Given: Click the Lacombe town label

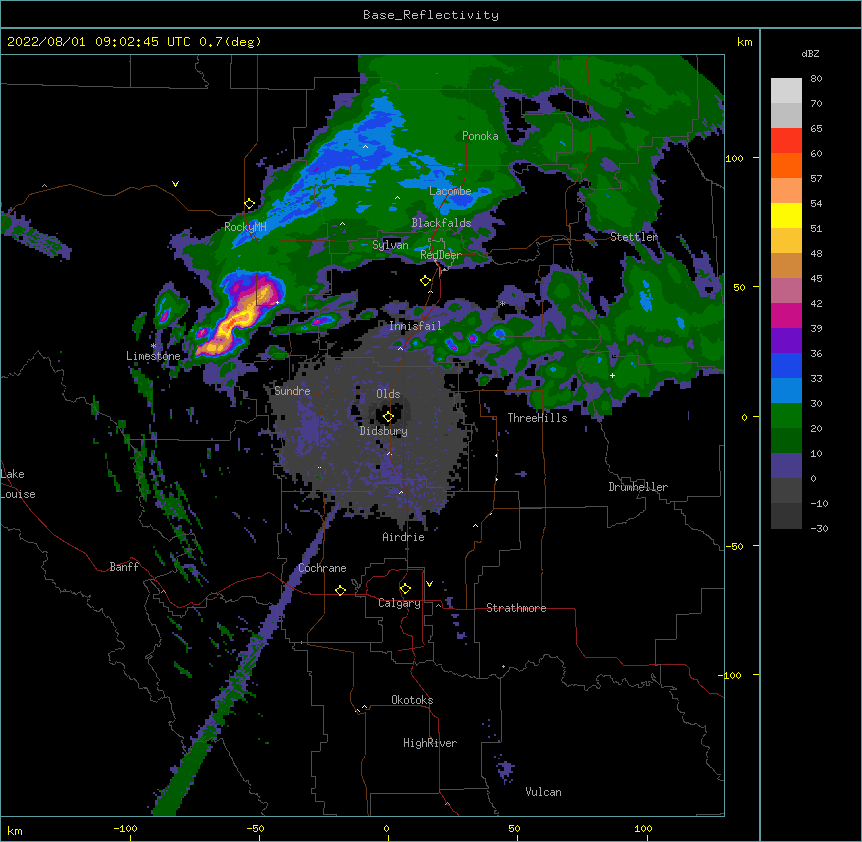Looking at the screenshot, I should click(x=450, y=191).
